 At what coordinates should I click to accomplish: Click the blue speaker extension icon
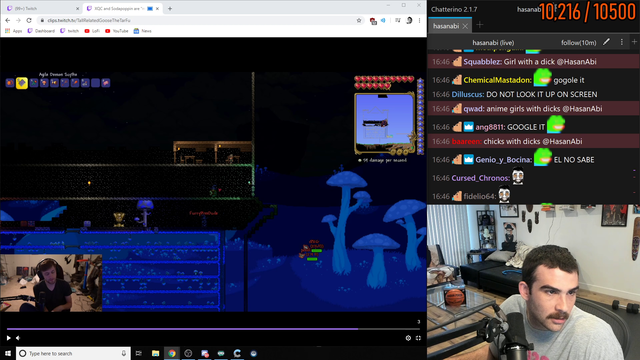click(x=383, y=20)
